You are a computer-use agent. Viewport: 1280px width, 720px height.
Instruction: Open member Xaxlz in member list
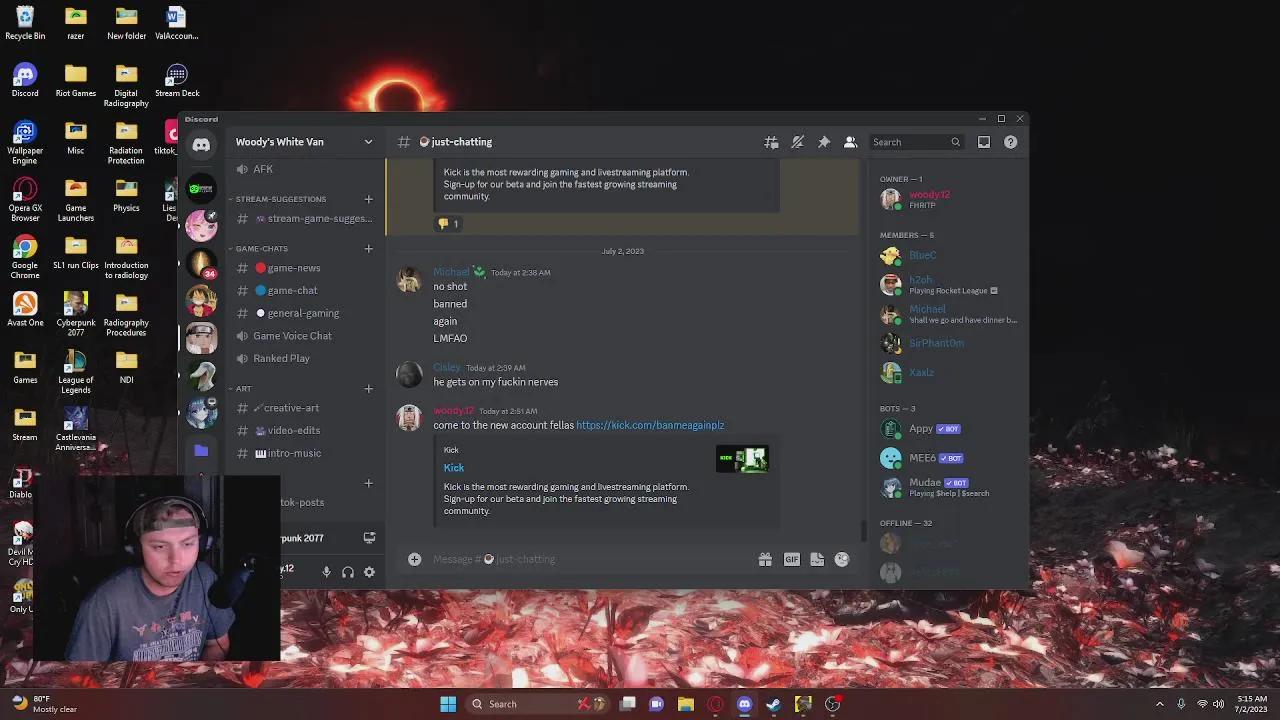pyautogui.click(x=946, y=372)
